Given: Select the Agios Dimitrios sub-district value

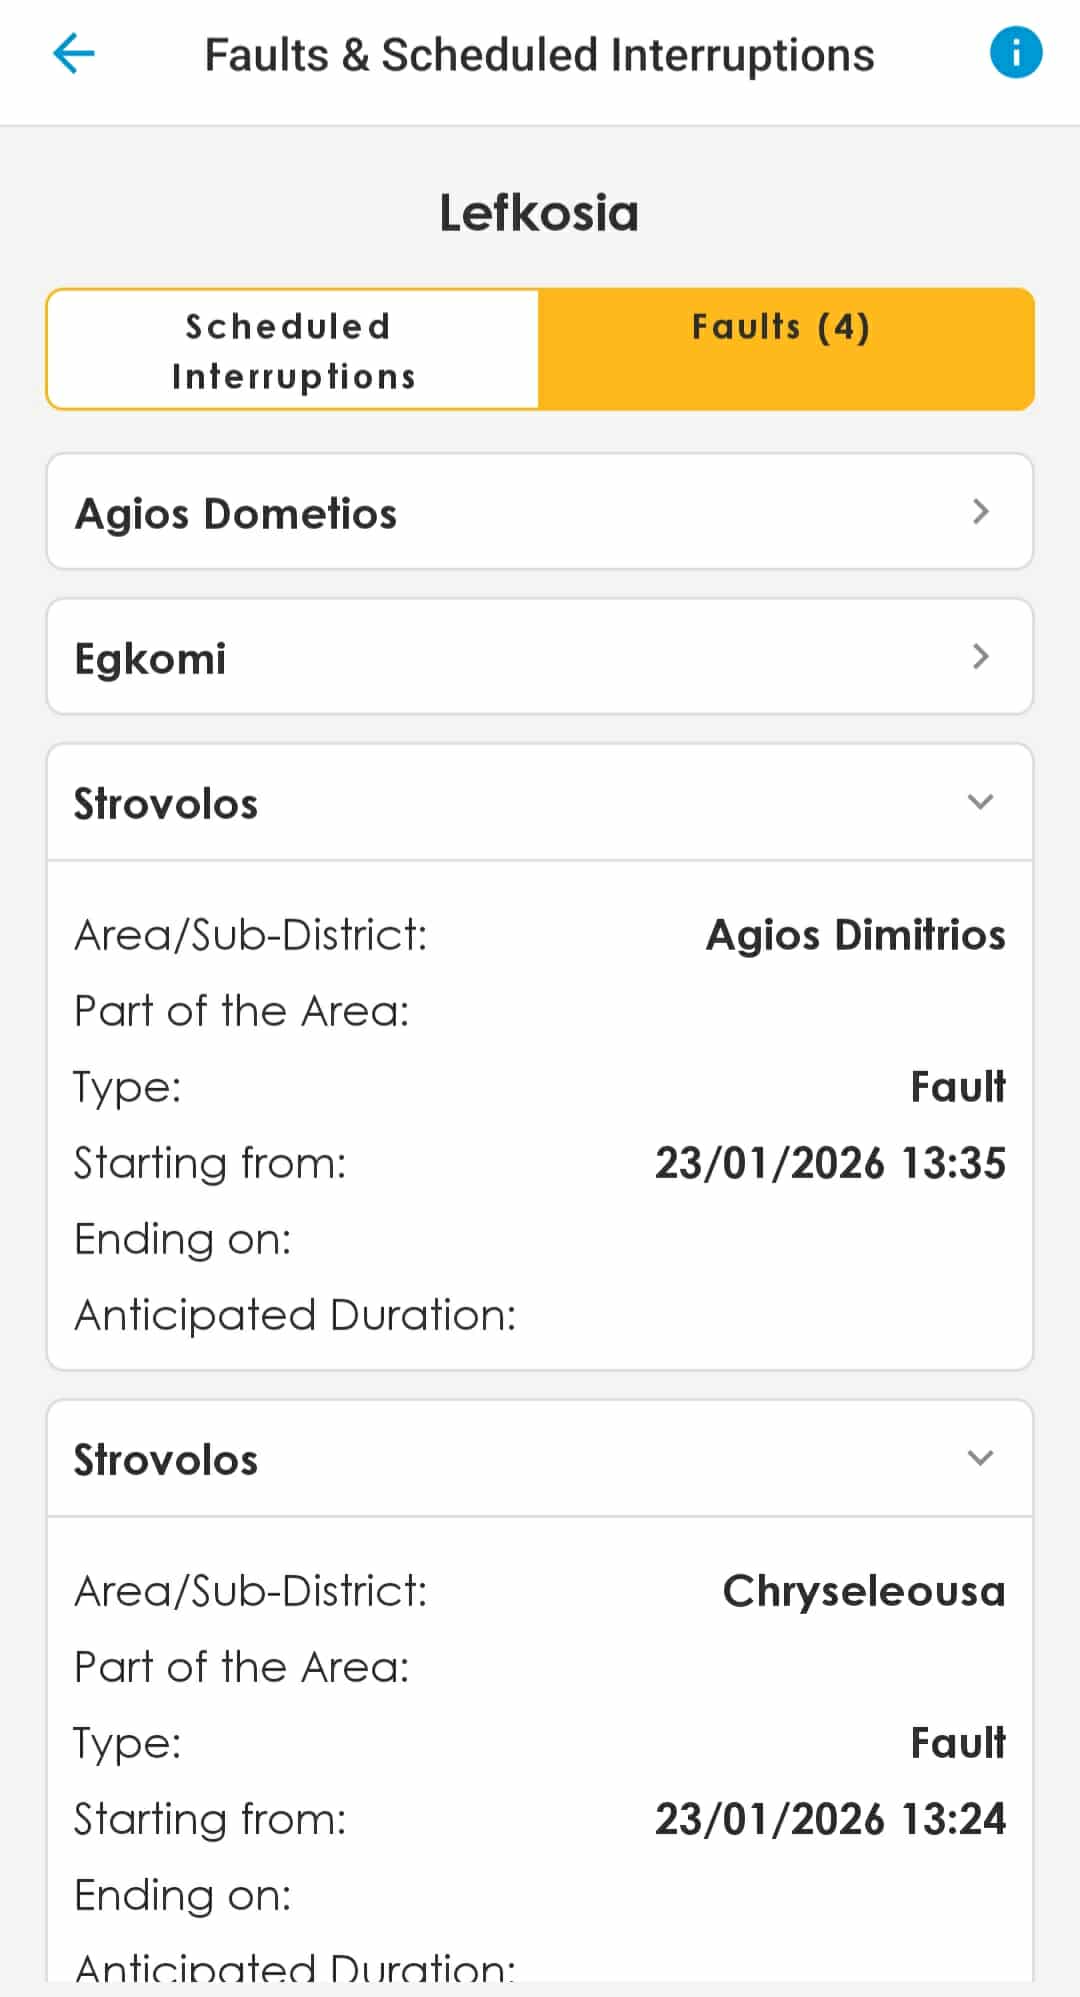Looking at the screenshot, I should tap(855, 935).
